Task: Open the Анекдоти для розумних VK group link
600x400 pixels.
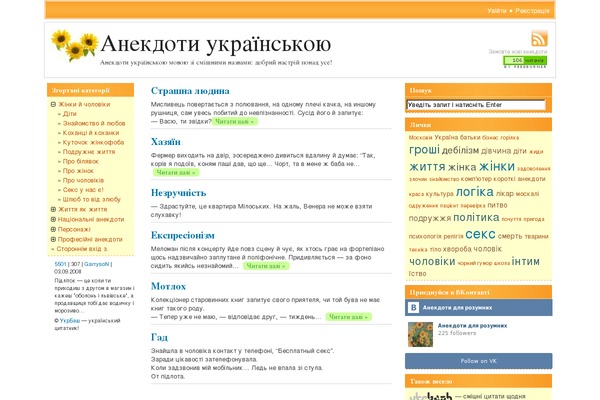Action: 472,326
